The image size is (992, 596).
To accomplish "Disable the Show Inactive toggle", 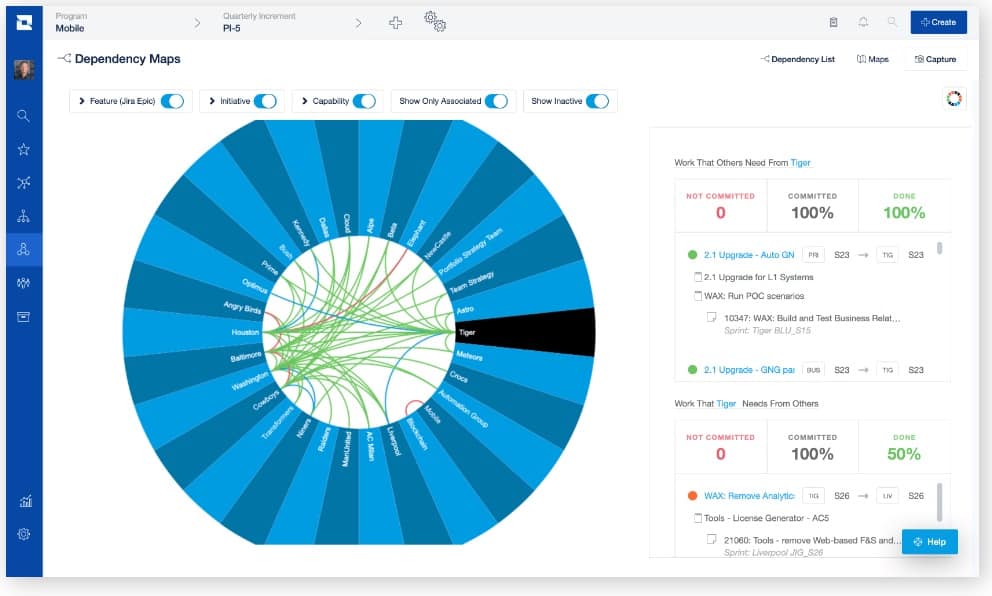I will pos(599,101).
